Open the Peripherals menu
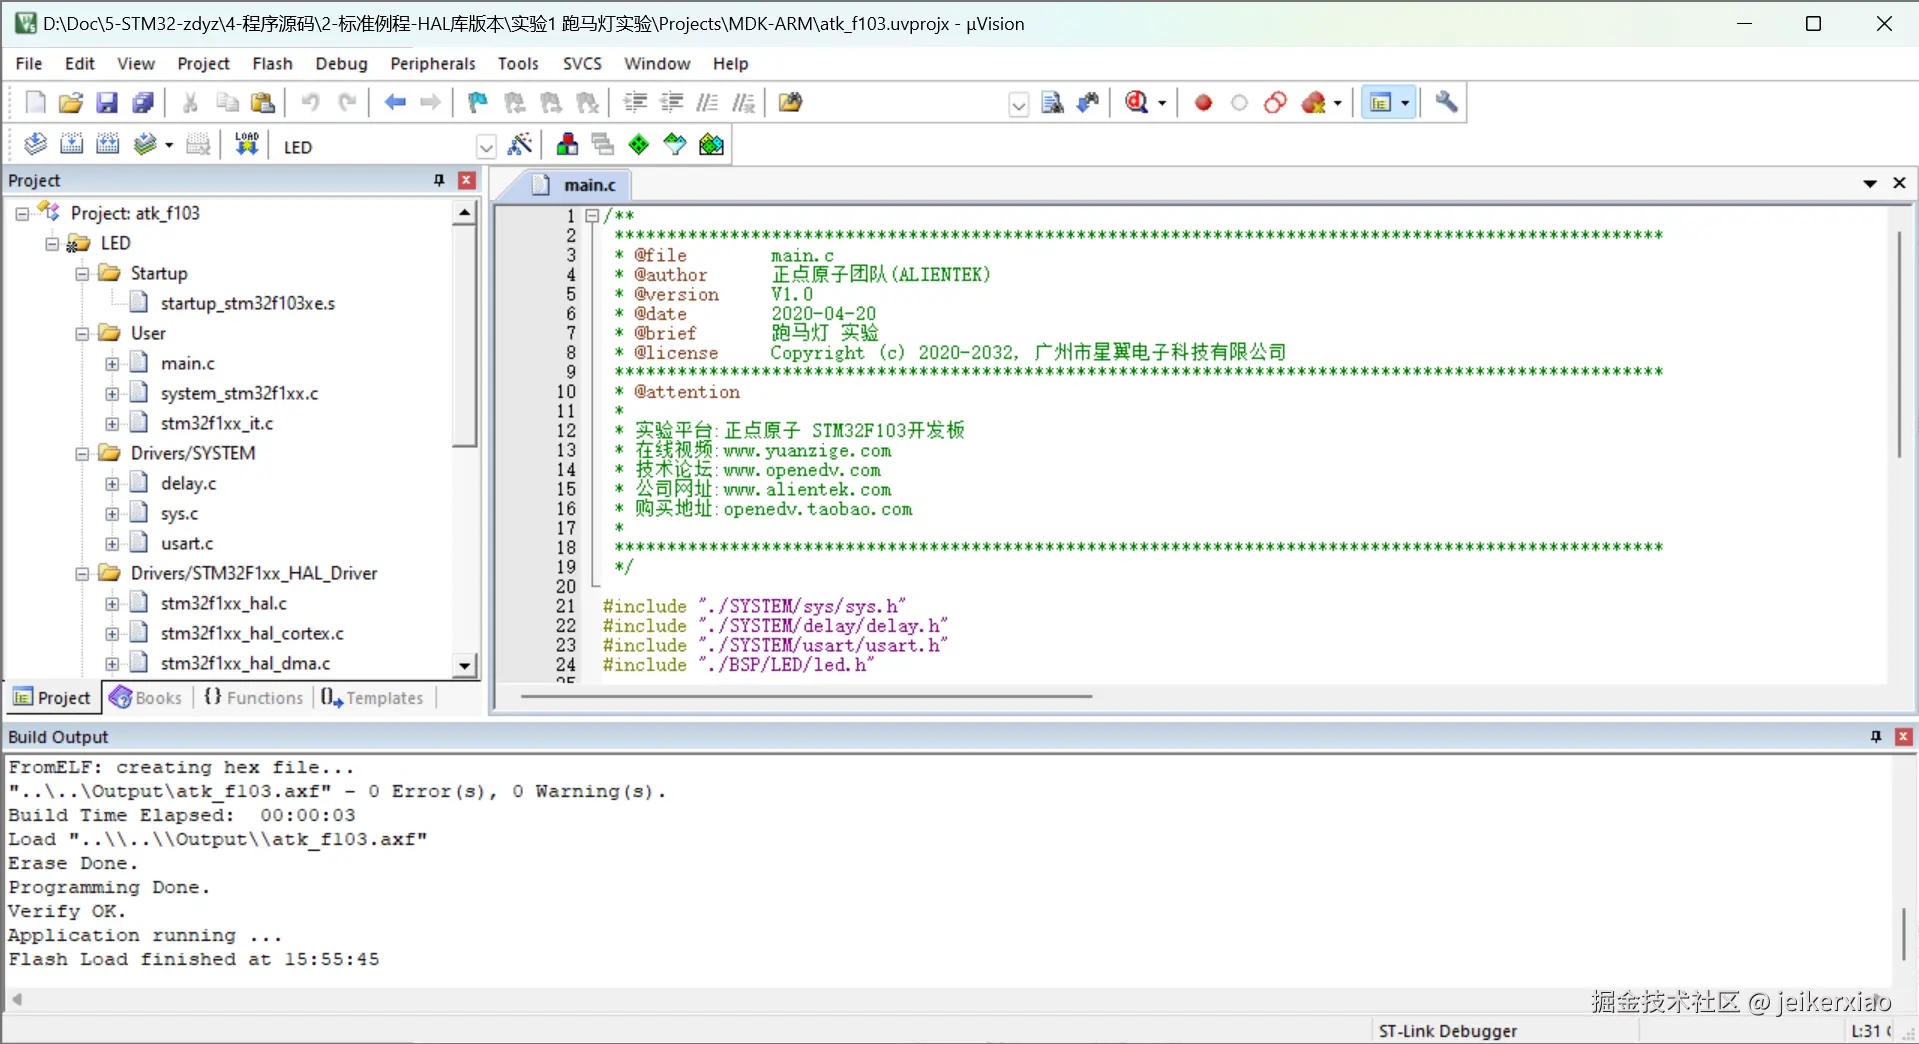This screenshot has height=1044, width=1919. point(432,63)
